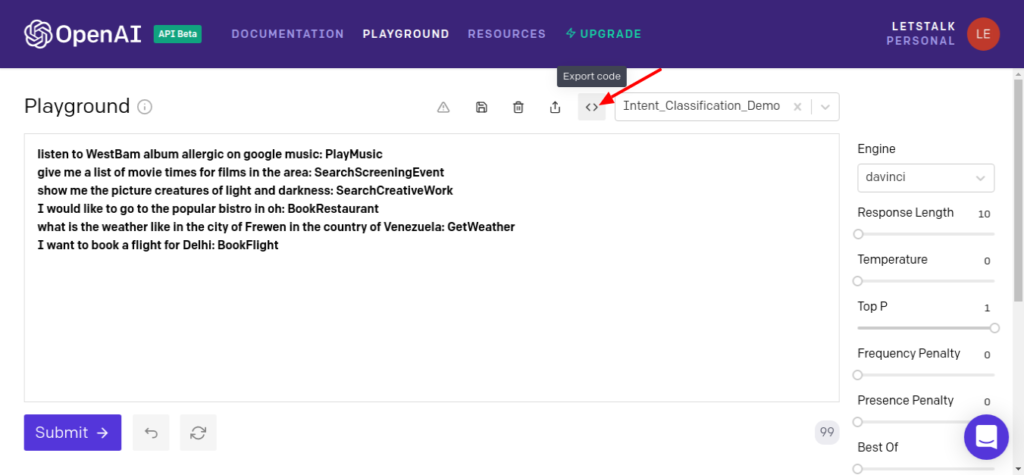Open the Engine davinci dropdown
Screen dimensions: 1024x475
tap(926, 178)
